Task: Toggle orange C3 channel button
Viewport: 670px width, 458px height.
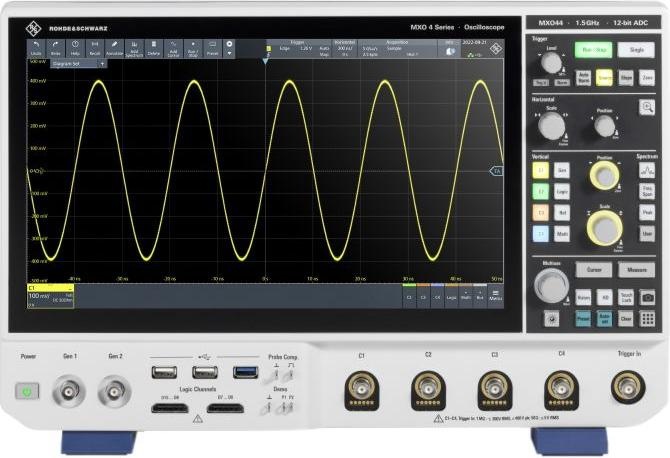Action: [541, 212]
